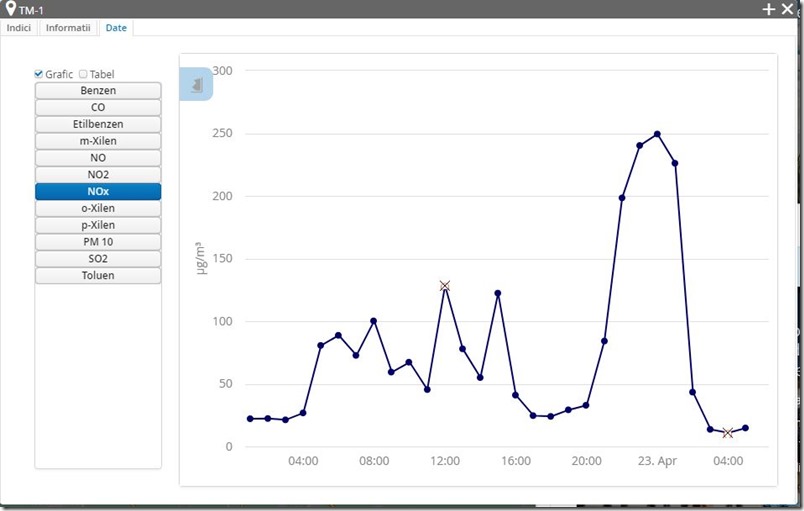Click the highest data point near 250
804x511 pixels.
click(657, 134)
